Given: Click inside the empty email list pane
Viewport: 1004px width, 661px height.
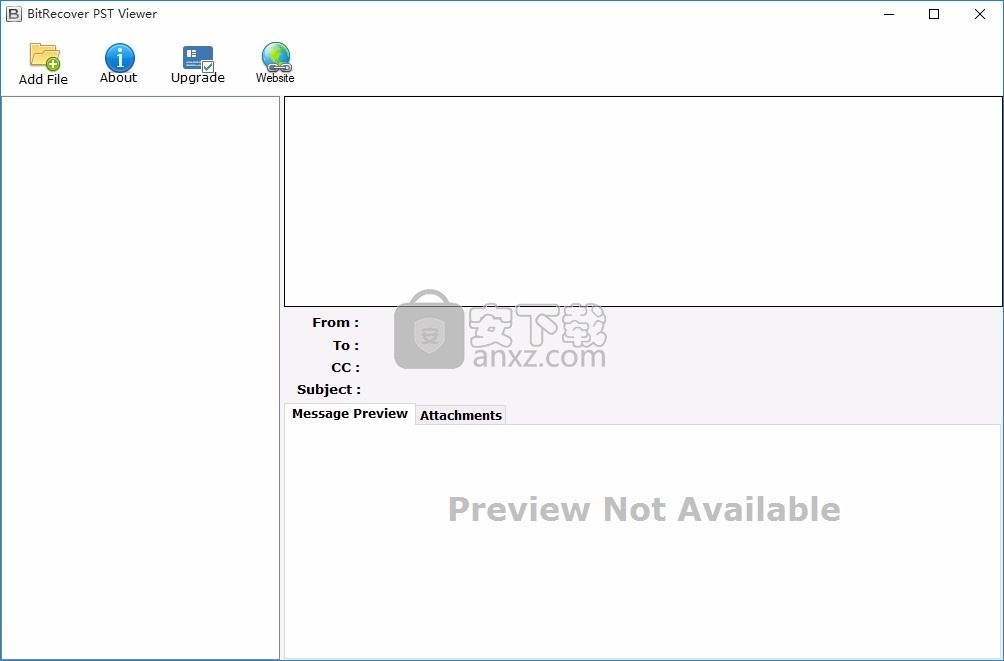Looking at the screenshot, I should click(643, 201).
